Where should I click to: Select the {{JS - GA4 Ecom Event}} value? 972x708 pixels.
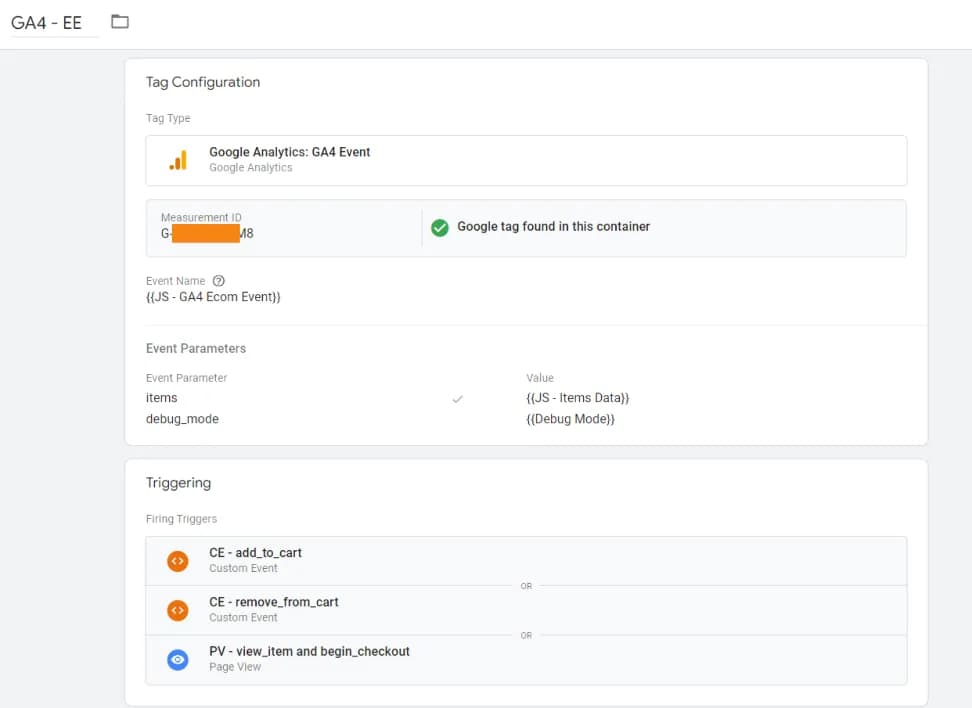click(x=213, y=297)
